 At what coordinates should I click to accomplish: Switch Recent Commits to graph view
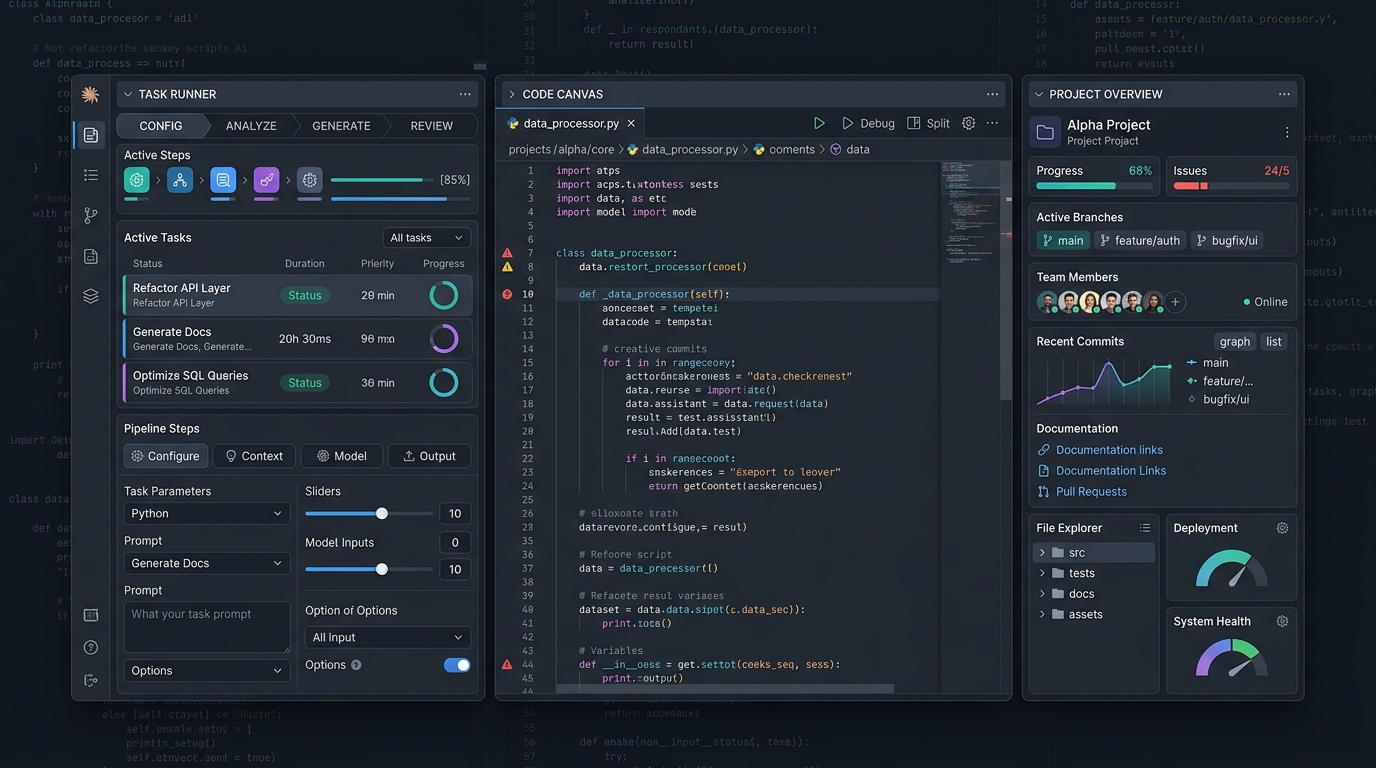point(1235,341)
